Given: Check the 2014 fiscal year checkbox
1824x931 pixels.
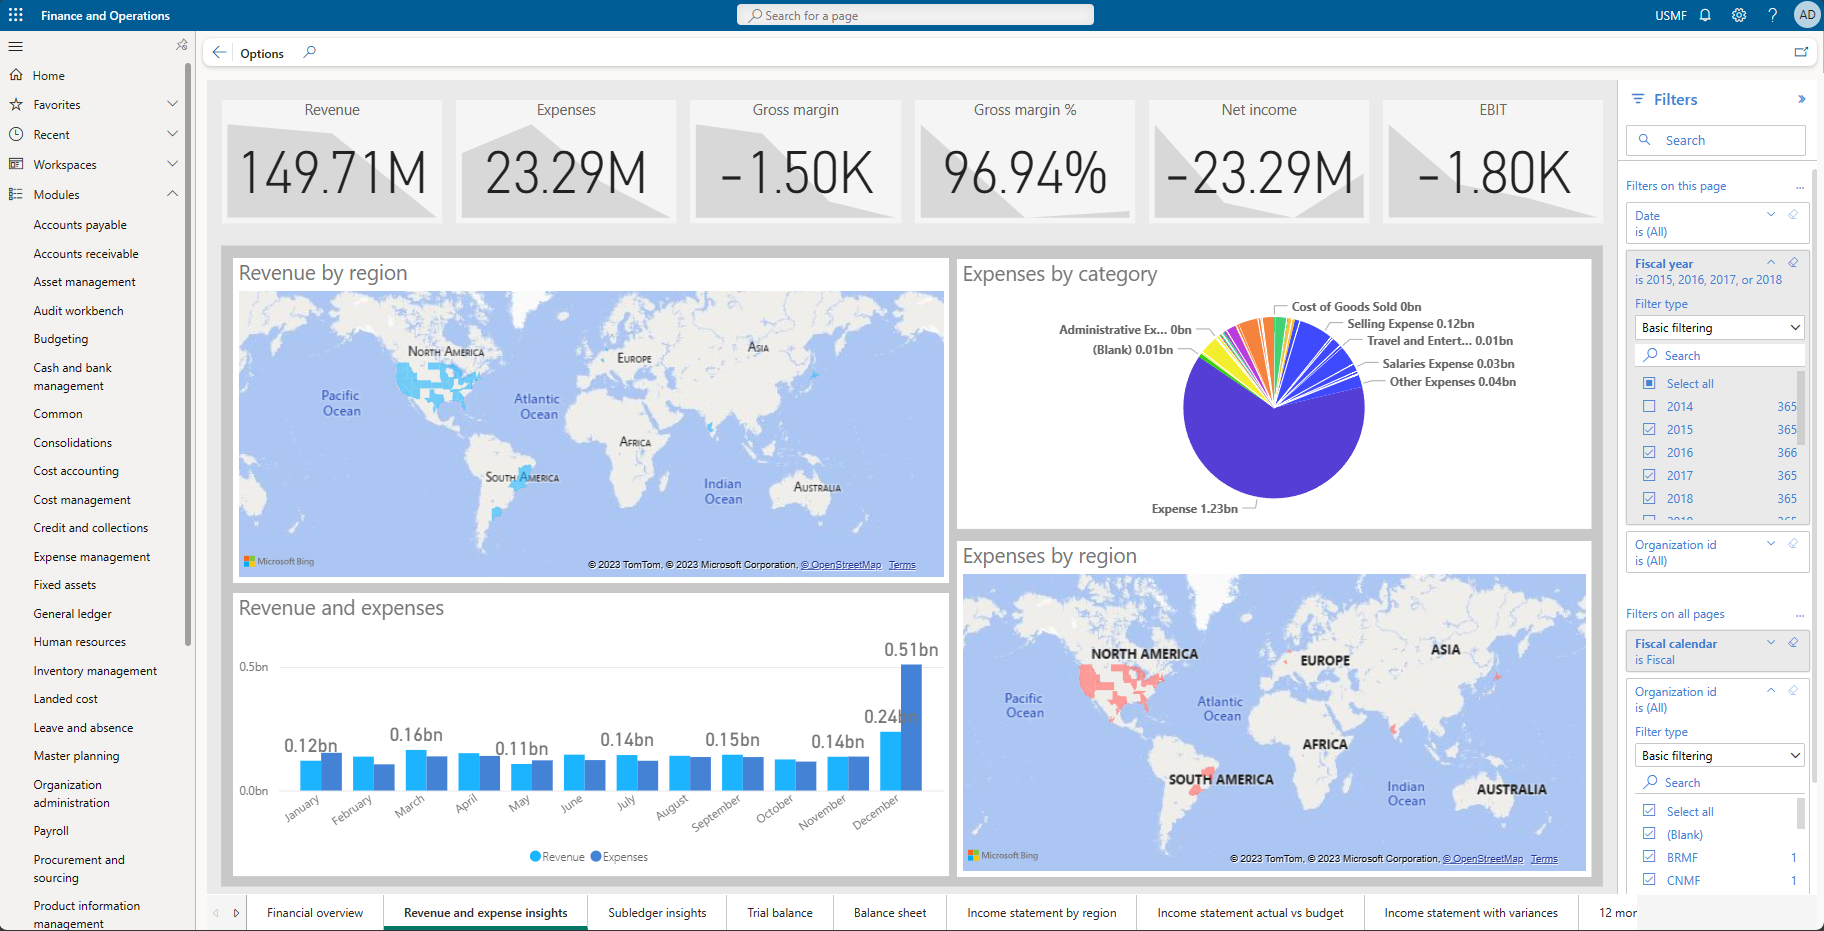Looking at the screenshot, I should (1649, 406).
